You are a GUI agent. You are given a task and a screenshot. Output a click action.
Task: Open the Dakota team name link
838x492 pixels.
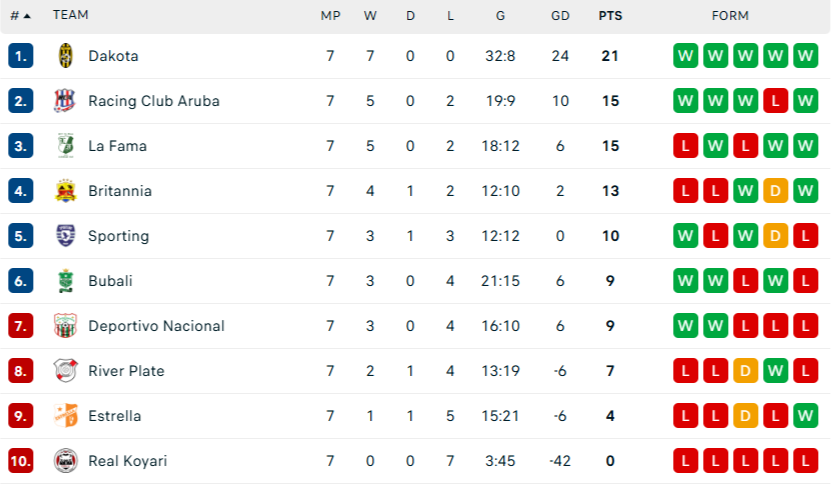point(113,56)
